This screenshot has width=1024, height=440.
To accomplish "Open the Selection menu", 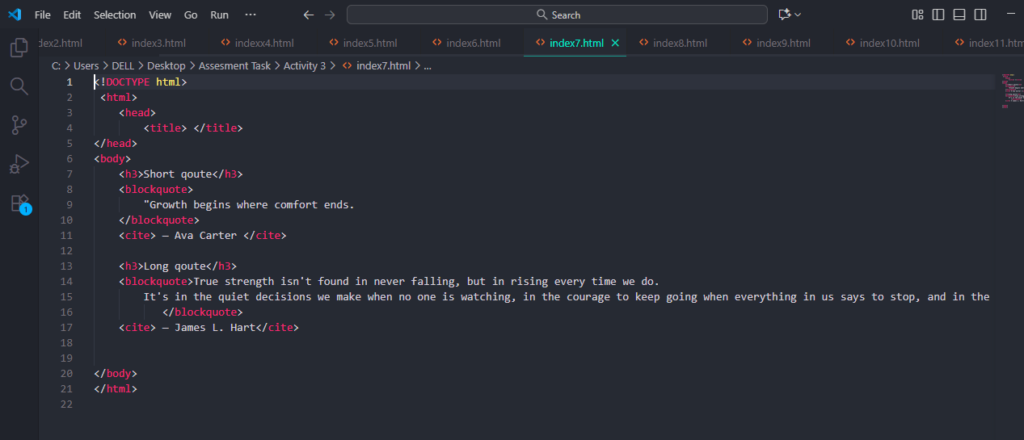I will point(115,15).
